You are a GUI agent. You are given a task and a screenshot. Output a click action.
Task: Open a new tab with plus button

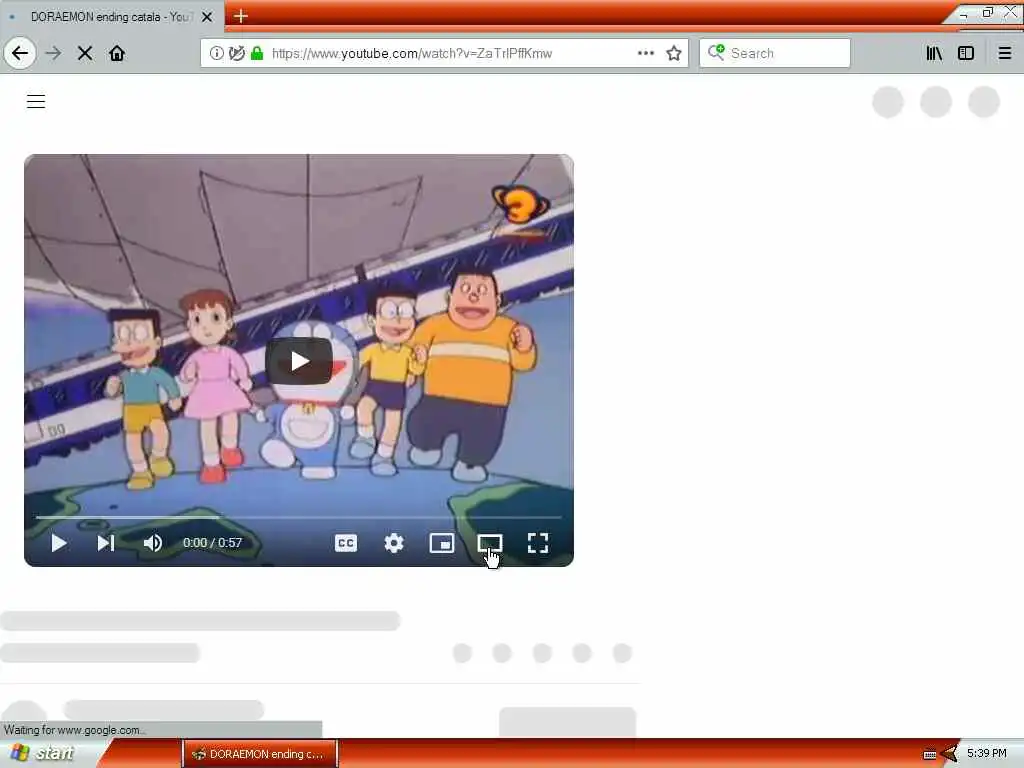(240, 16)
